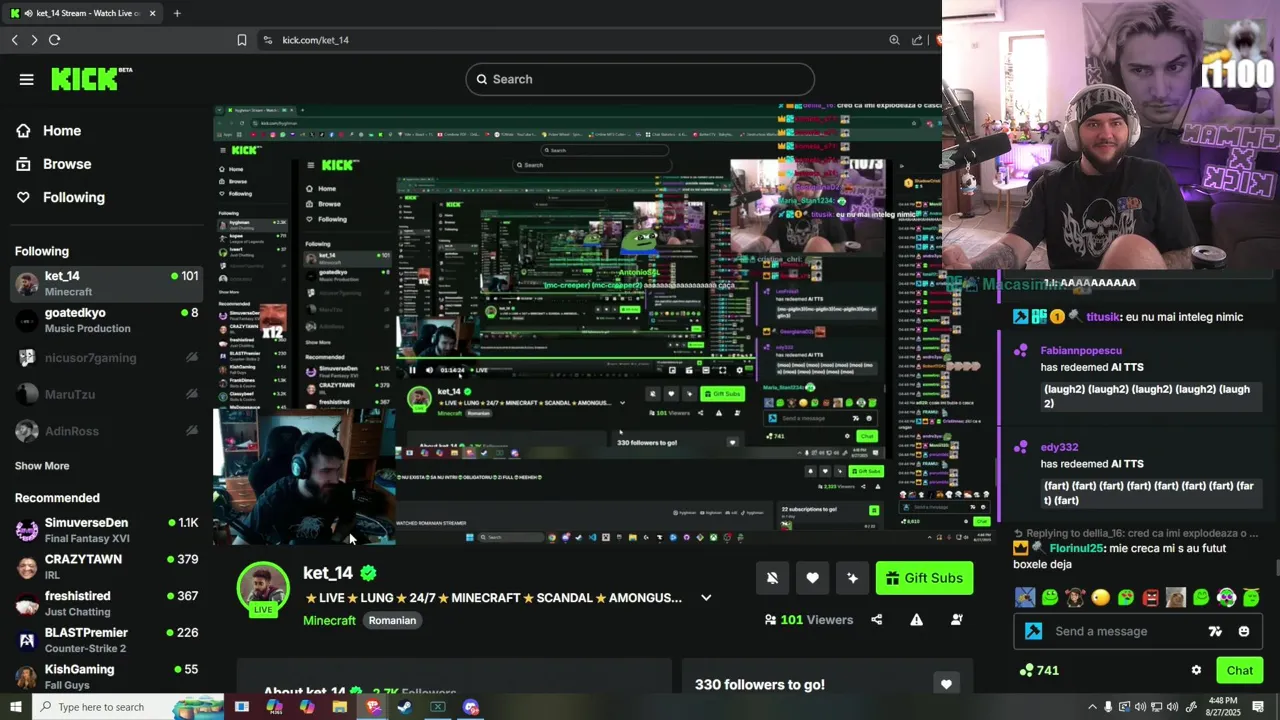This screenshot has width=1280, height=720.
Task: Click the Gift Subs button
Action: click(x=924, y=578)
